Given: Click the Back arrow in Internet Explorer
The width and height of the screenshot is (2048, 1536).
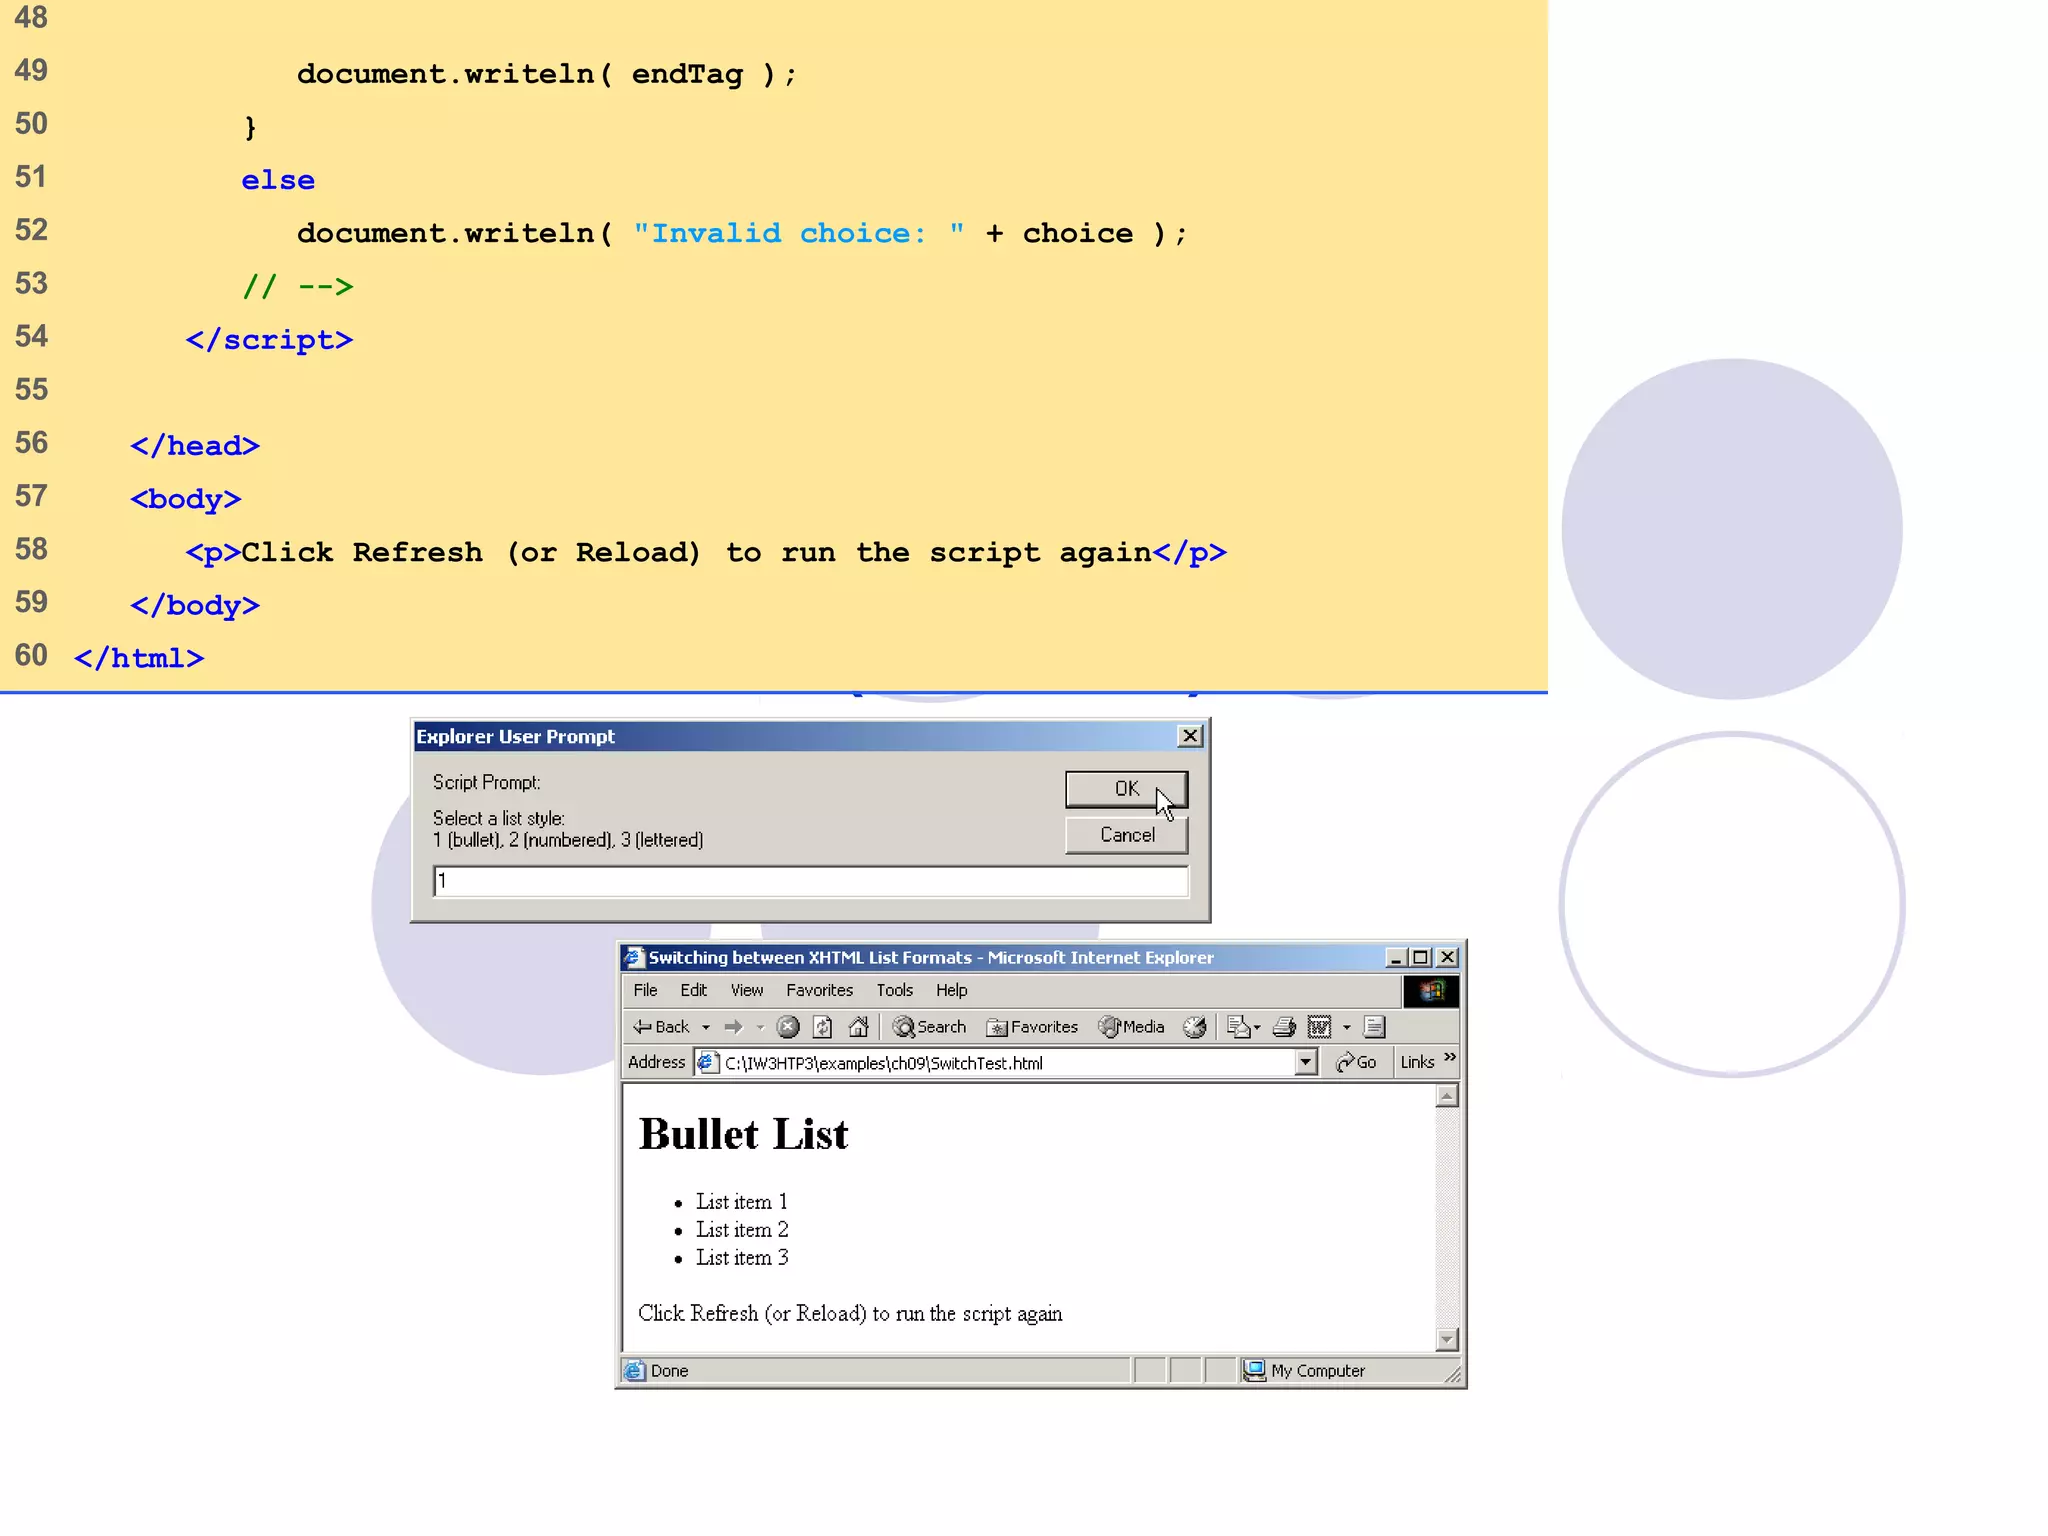Looking at the screenshot, I should [x=660, y=1027].
